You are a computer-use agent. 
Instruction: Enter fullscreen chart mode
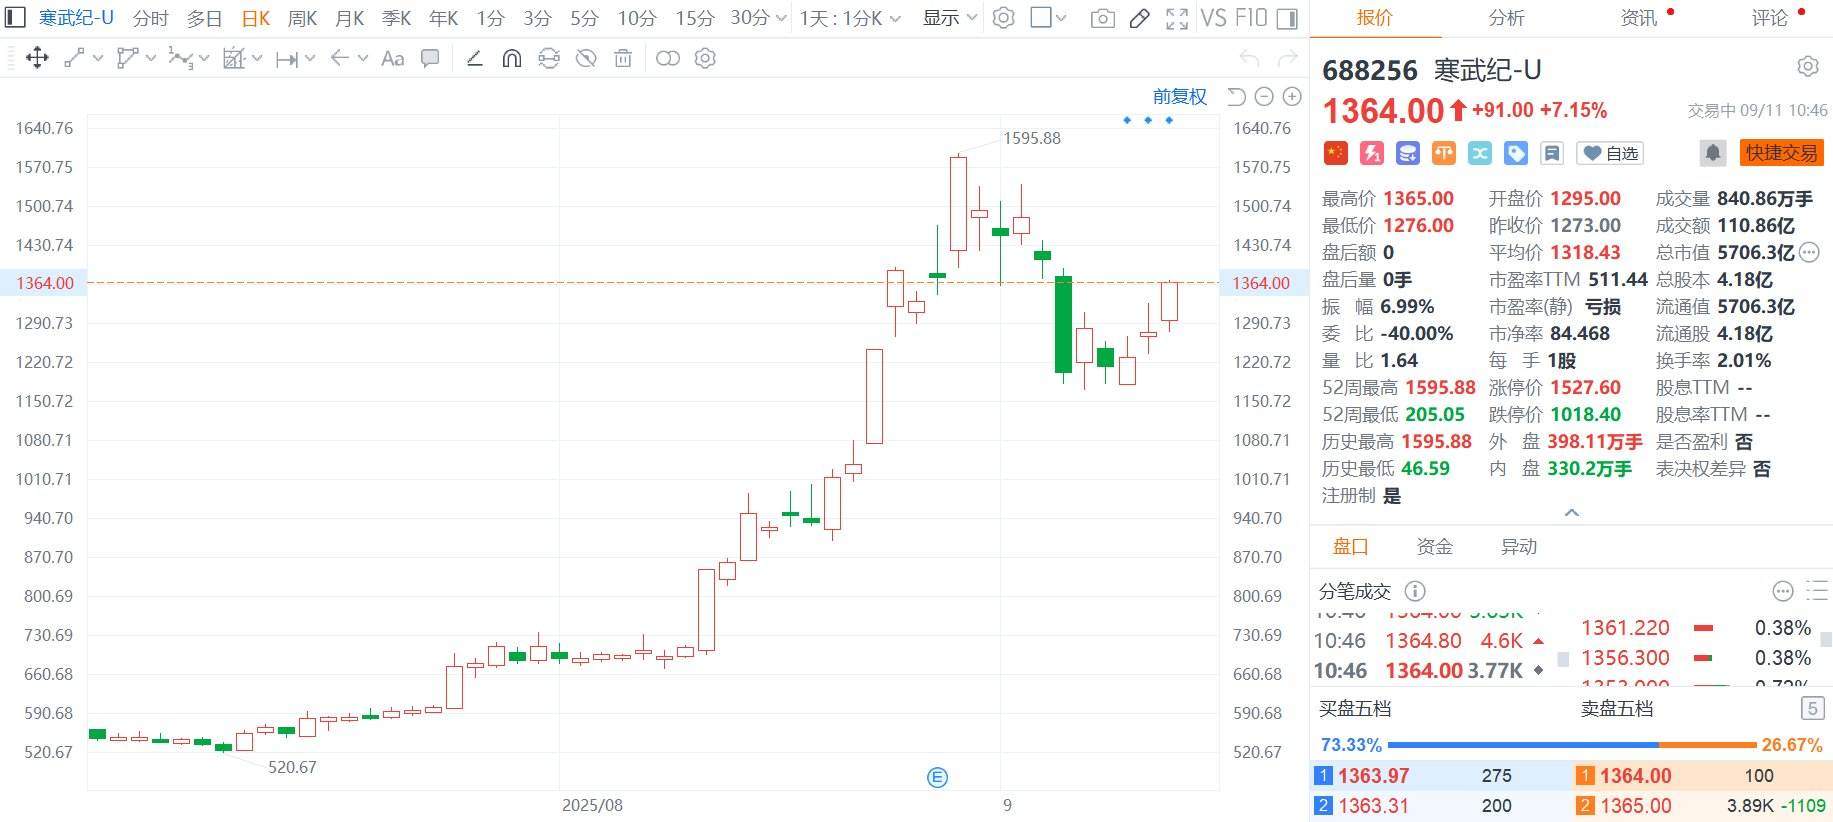[1177, 18]
